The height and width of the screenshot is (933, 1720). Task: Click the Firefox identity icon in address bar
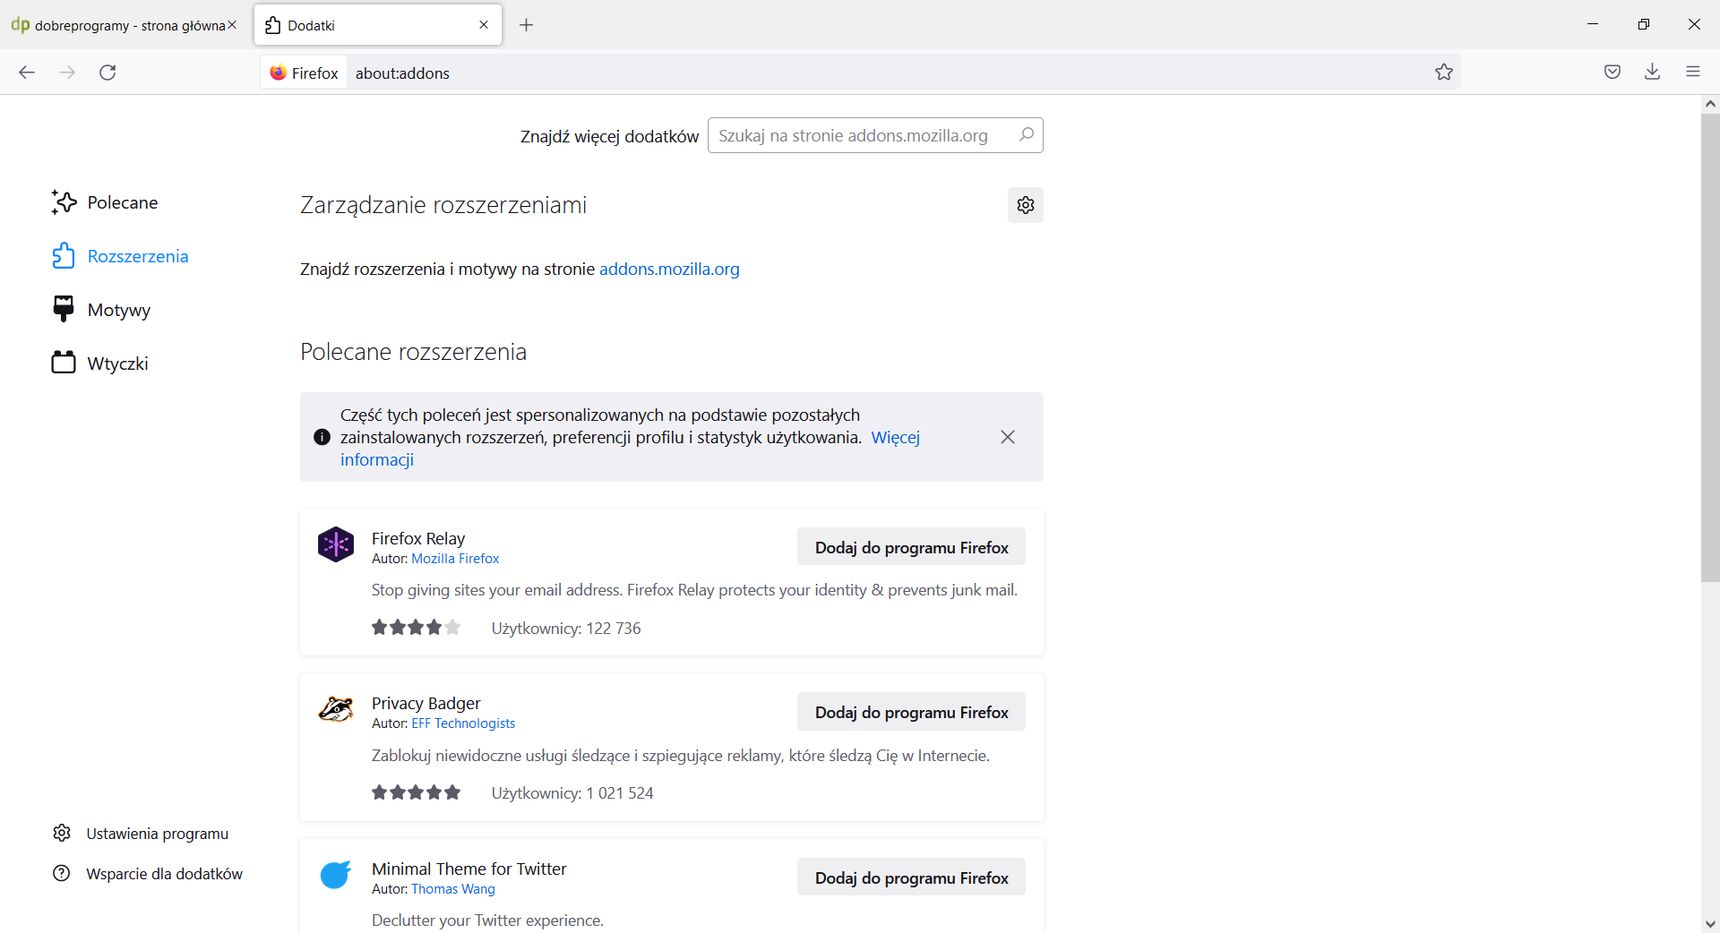click(305, 73)
